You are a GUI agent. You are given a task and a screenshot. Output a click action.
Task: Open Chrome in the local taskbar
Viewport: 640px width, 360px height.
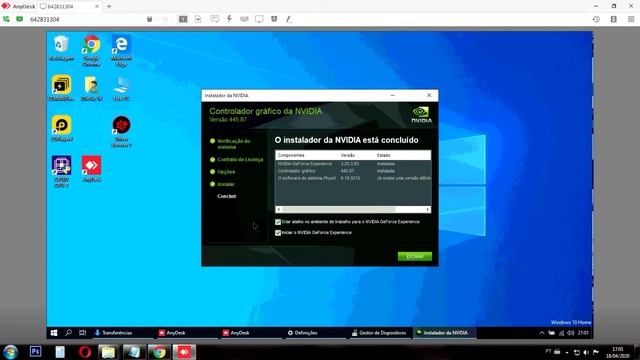159,352
